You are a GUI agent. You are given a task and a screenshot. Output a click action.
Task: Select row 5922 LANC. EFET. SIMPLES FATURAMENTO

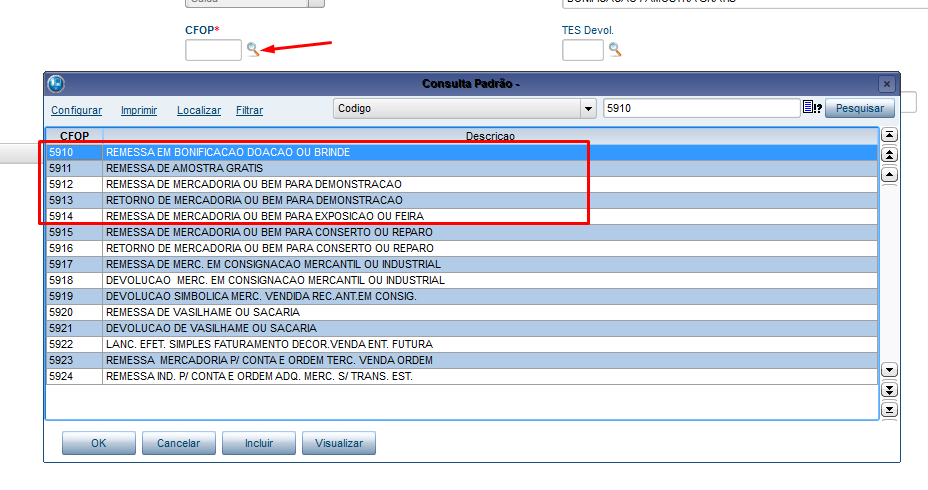tap(462, 344)
